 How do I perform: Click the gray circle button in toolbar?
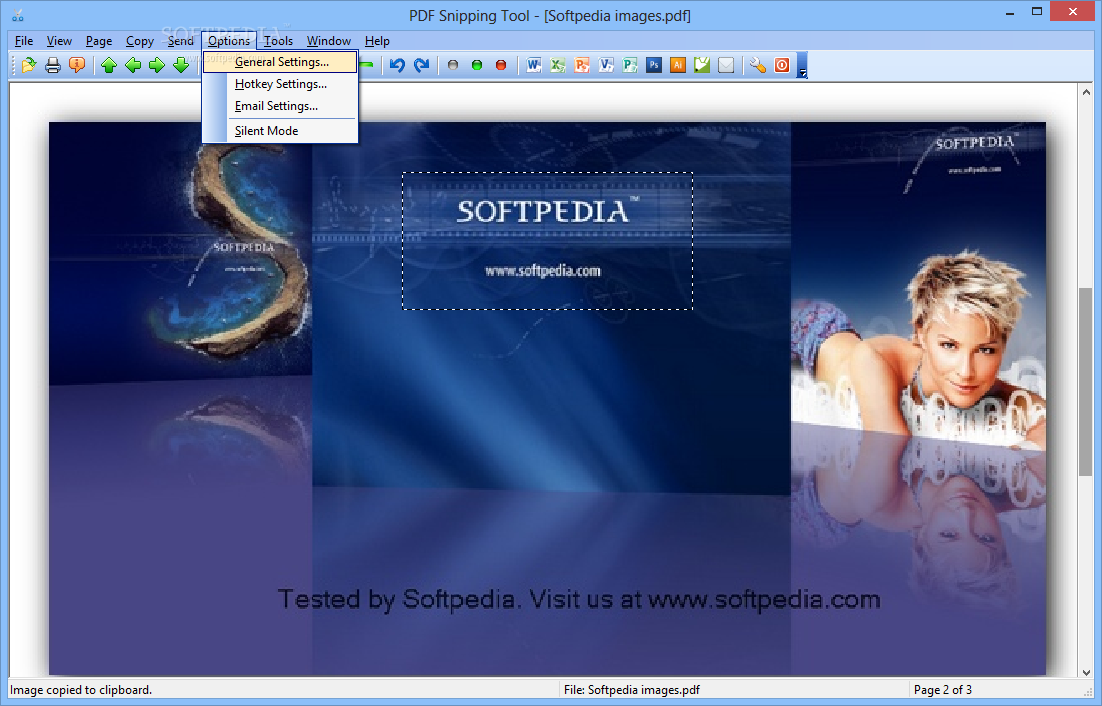(453, 65)
